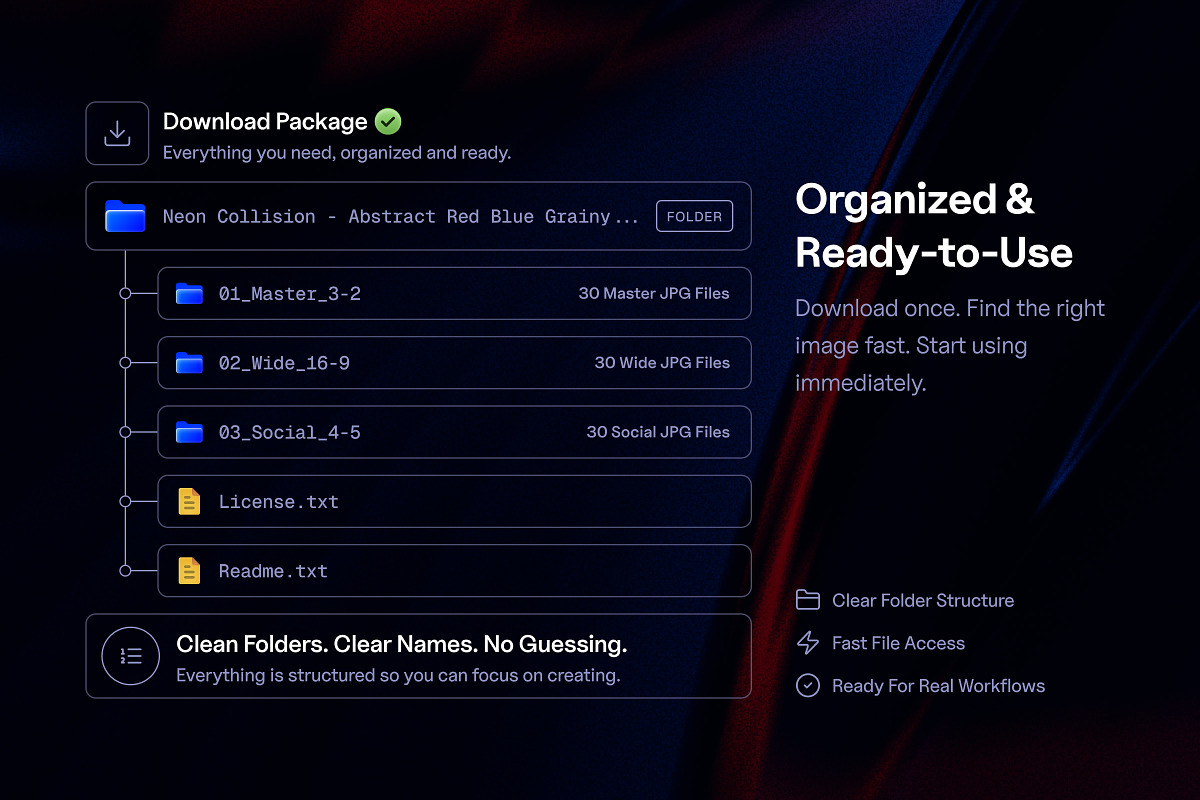Click the tree node circle beside 01_Master_3-2

point(125,293)
